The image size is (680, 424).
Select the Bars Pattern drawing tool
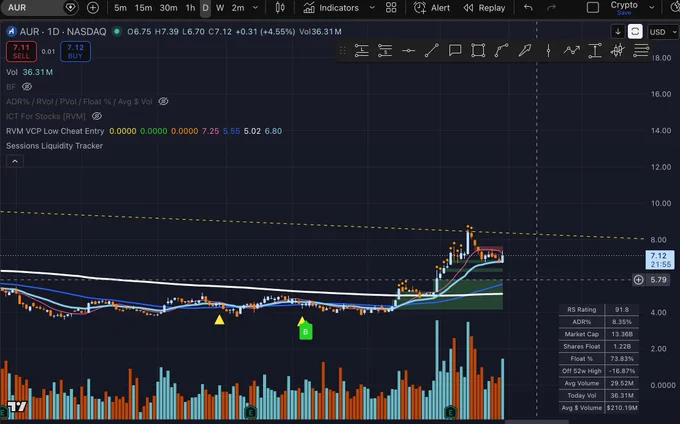618,51
